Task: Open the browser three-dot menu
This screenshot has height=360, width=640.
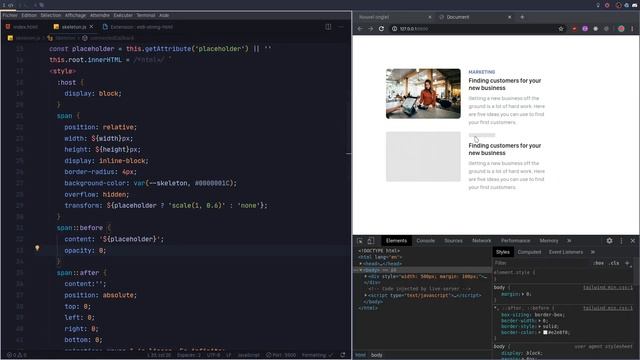Action: coord(632,29)
